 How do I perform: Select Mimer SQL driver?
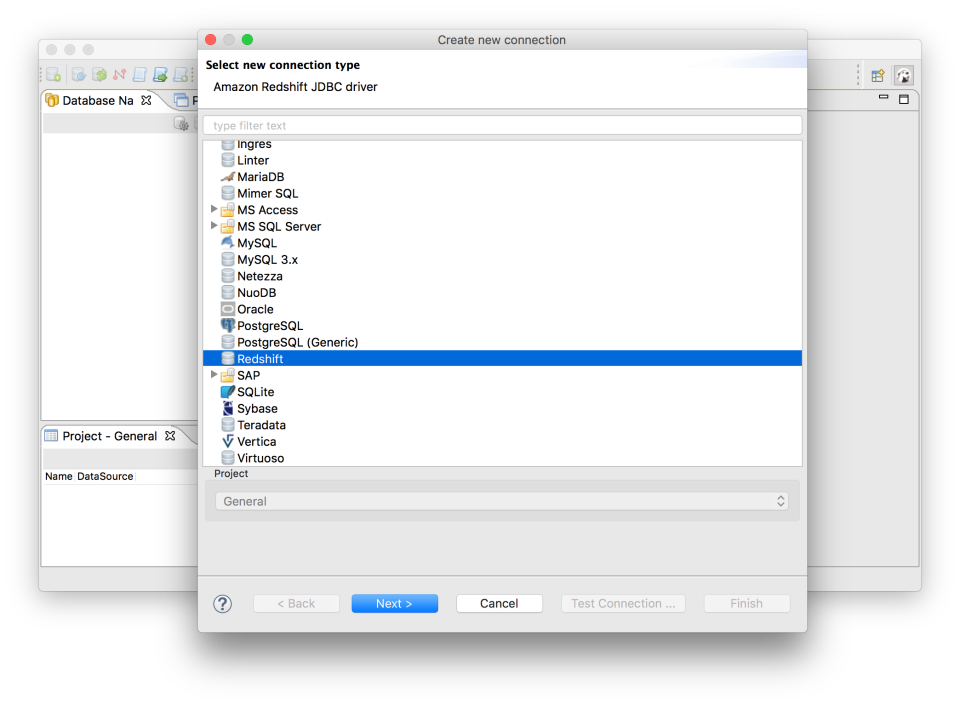point(268,193)
